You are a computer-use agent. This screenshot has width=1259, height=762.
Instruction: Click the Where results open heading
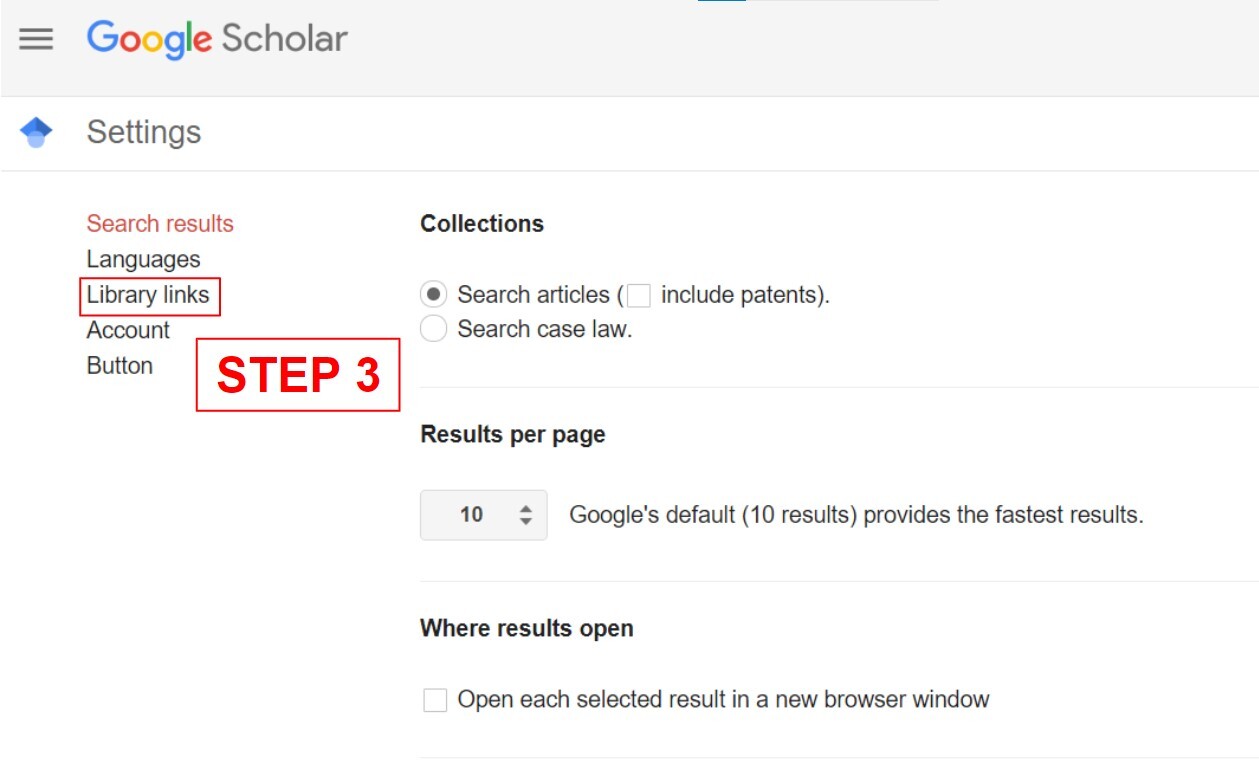point(527,629)
